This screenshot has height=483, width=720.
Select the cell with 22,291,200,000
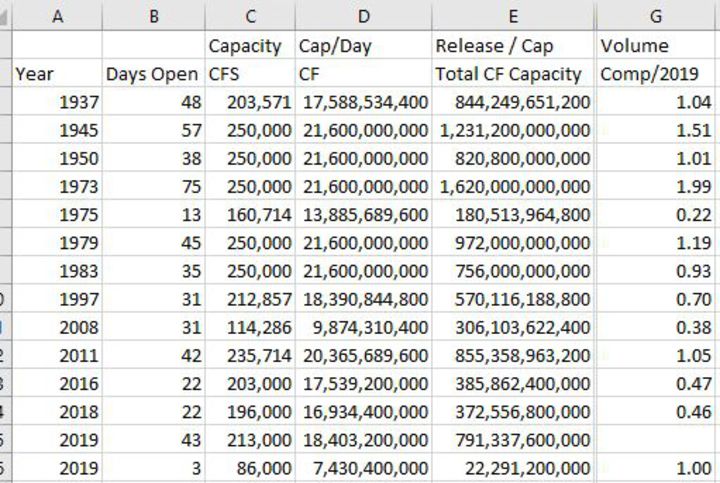513,468
